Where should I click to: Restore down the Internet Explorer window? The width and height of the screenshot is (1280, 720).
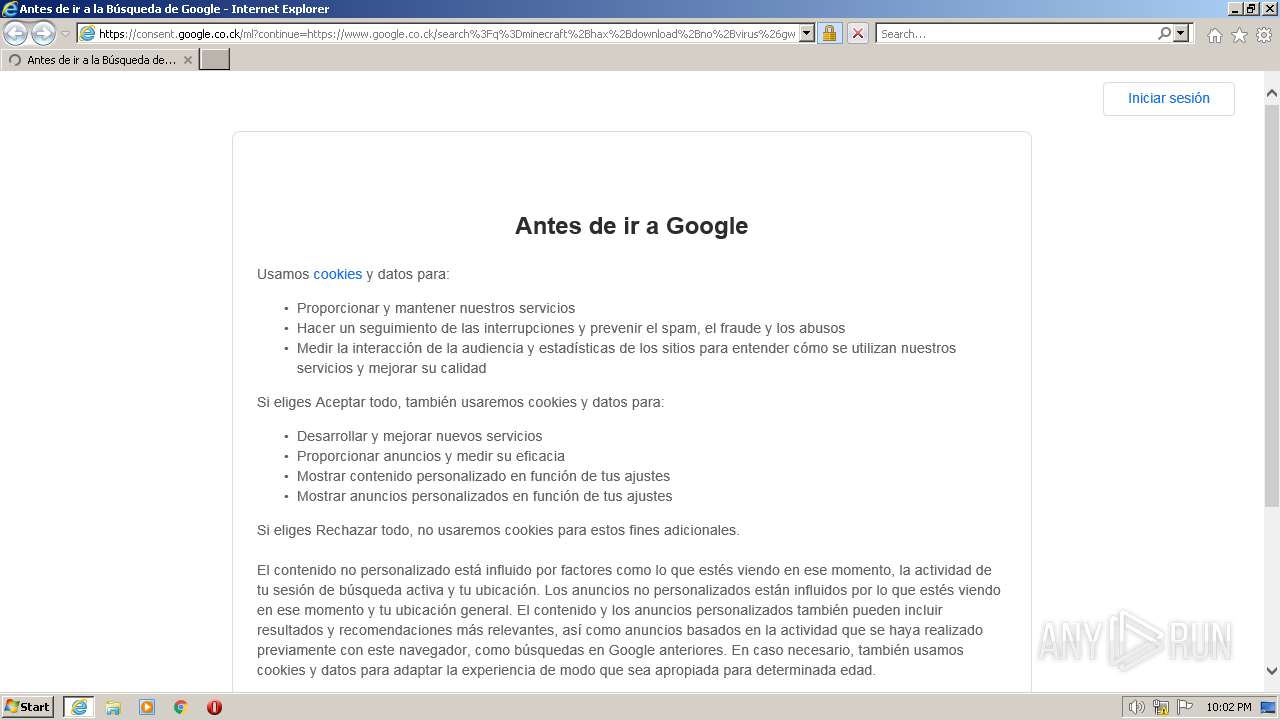point(1250,9)
